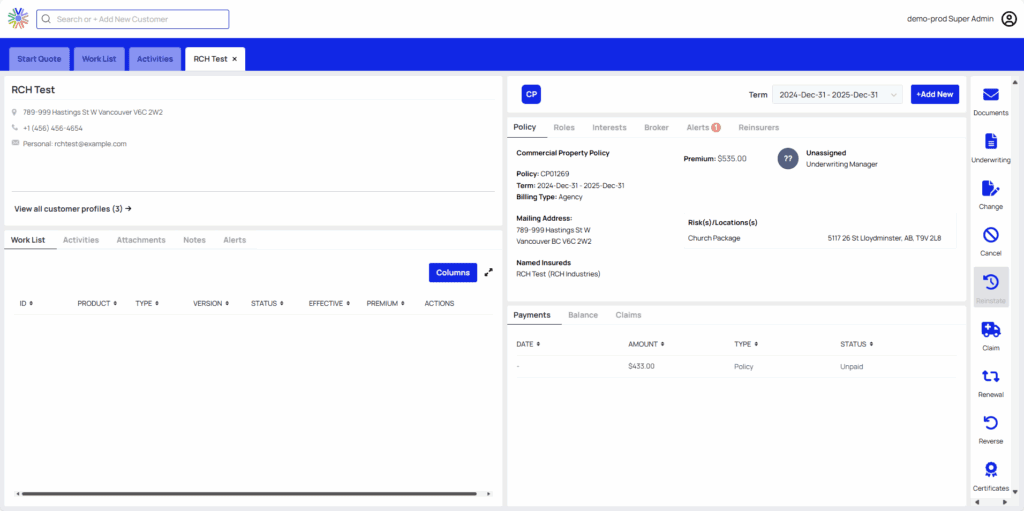Click the right sidebar down scroll arrow
This screenshot has width=1024, height=511.
click(x=1015, y=492)
